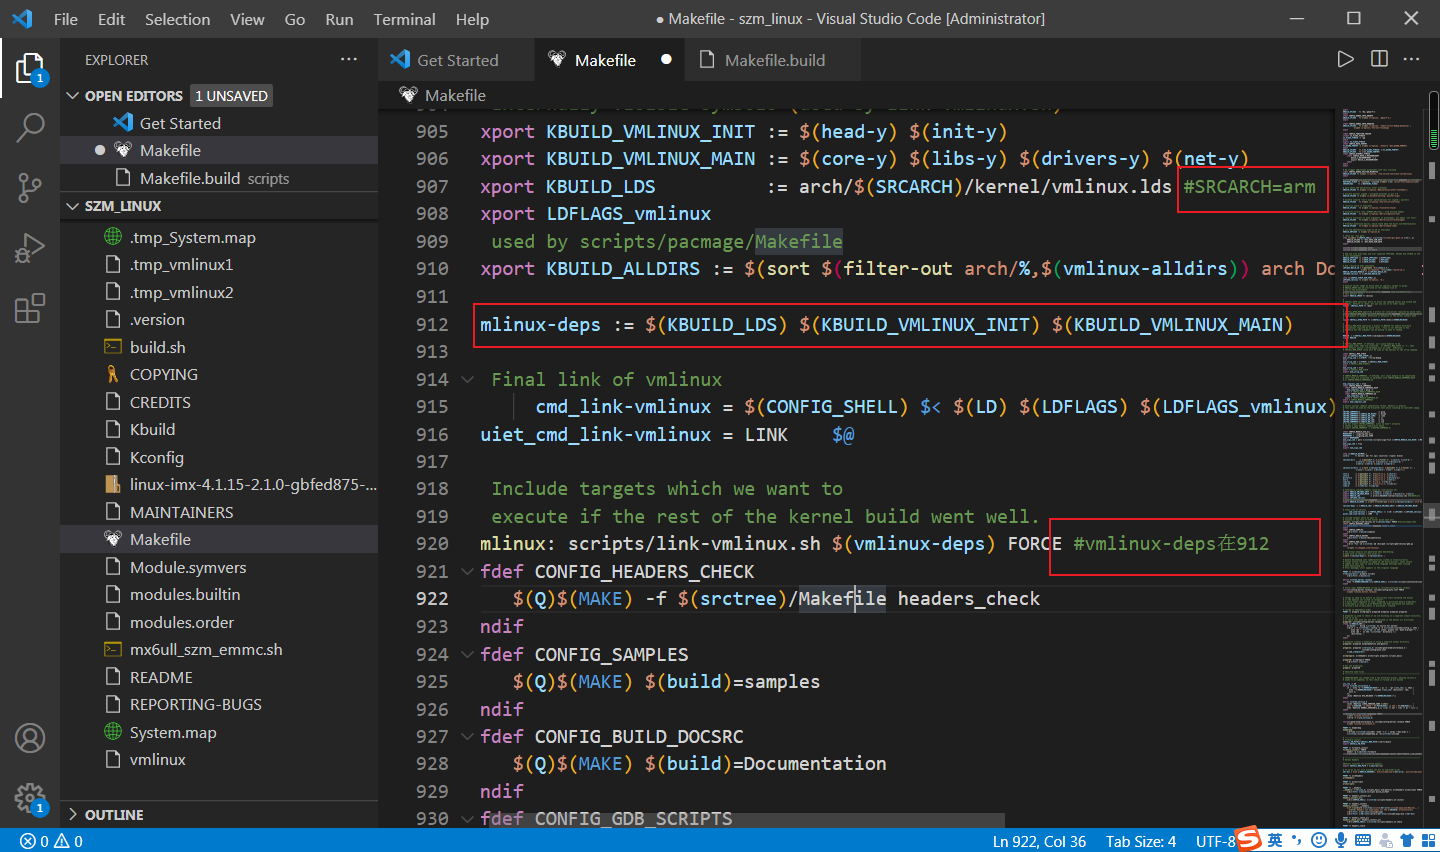Split the editor right
The height and width of the screenshot is (852, 1440).
(1379, 59)
